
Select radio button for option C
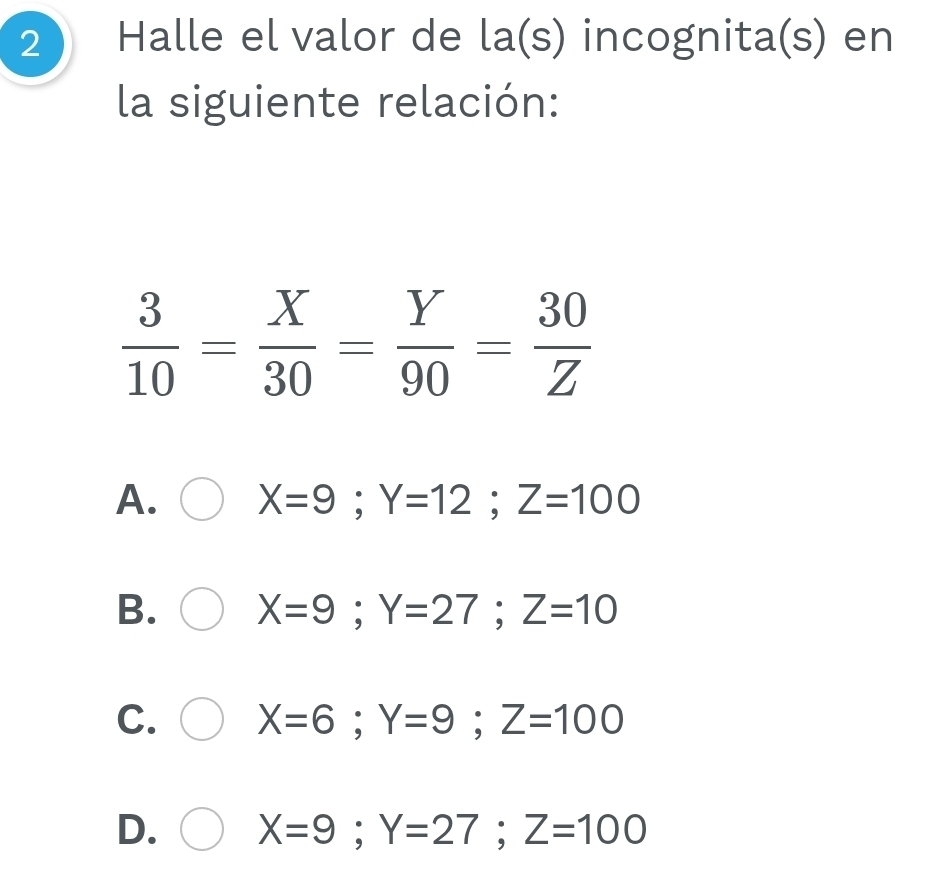[203, 722]
